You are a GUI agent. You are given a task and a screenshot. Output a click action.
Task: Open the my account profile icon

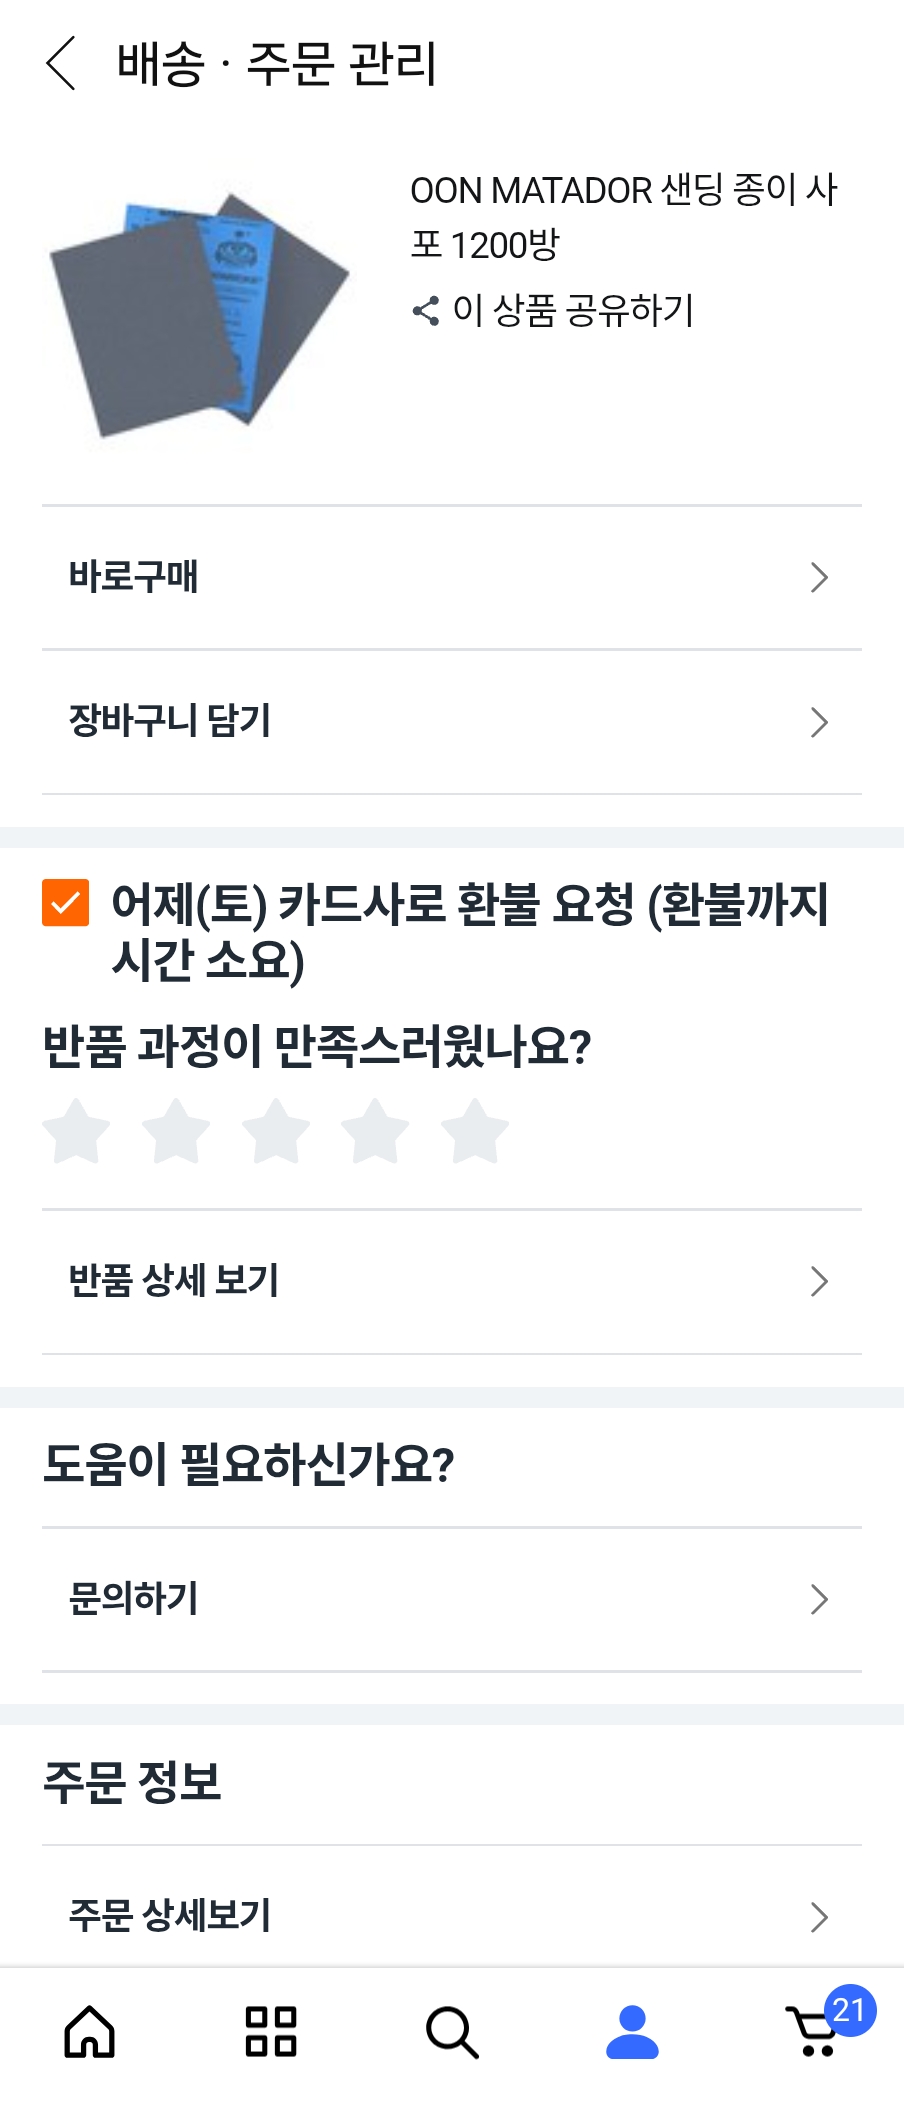[632, 2032]
